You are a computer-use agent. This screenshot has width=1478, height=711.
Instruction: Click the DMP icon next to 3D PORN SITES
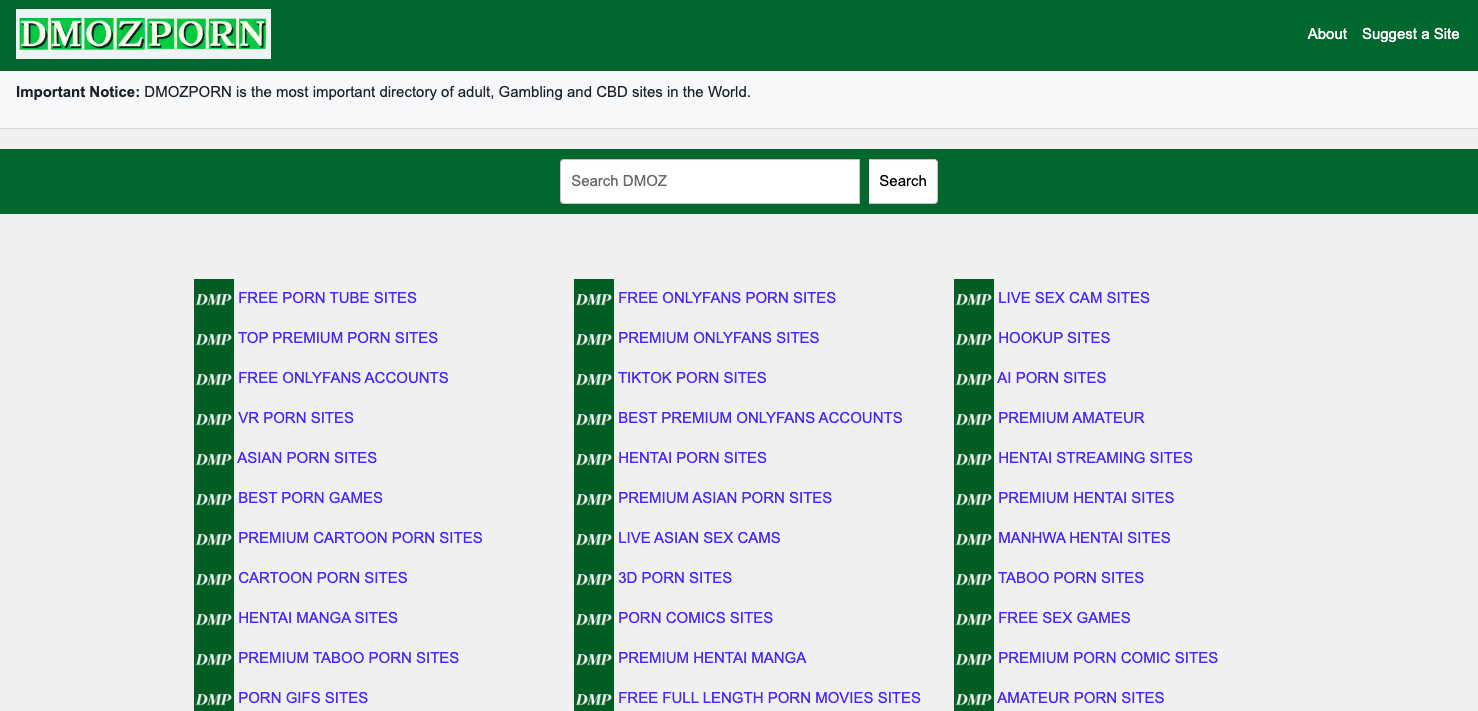pos(594,578)
